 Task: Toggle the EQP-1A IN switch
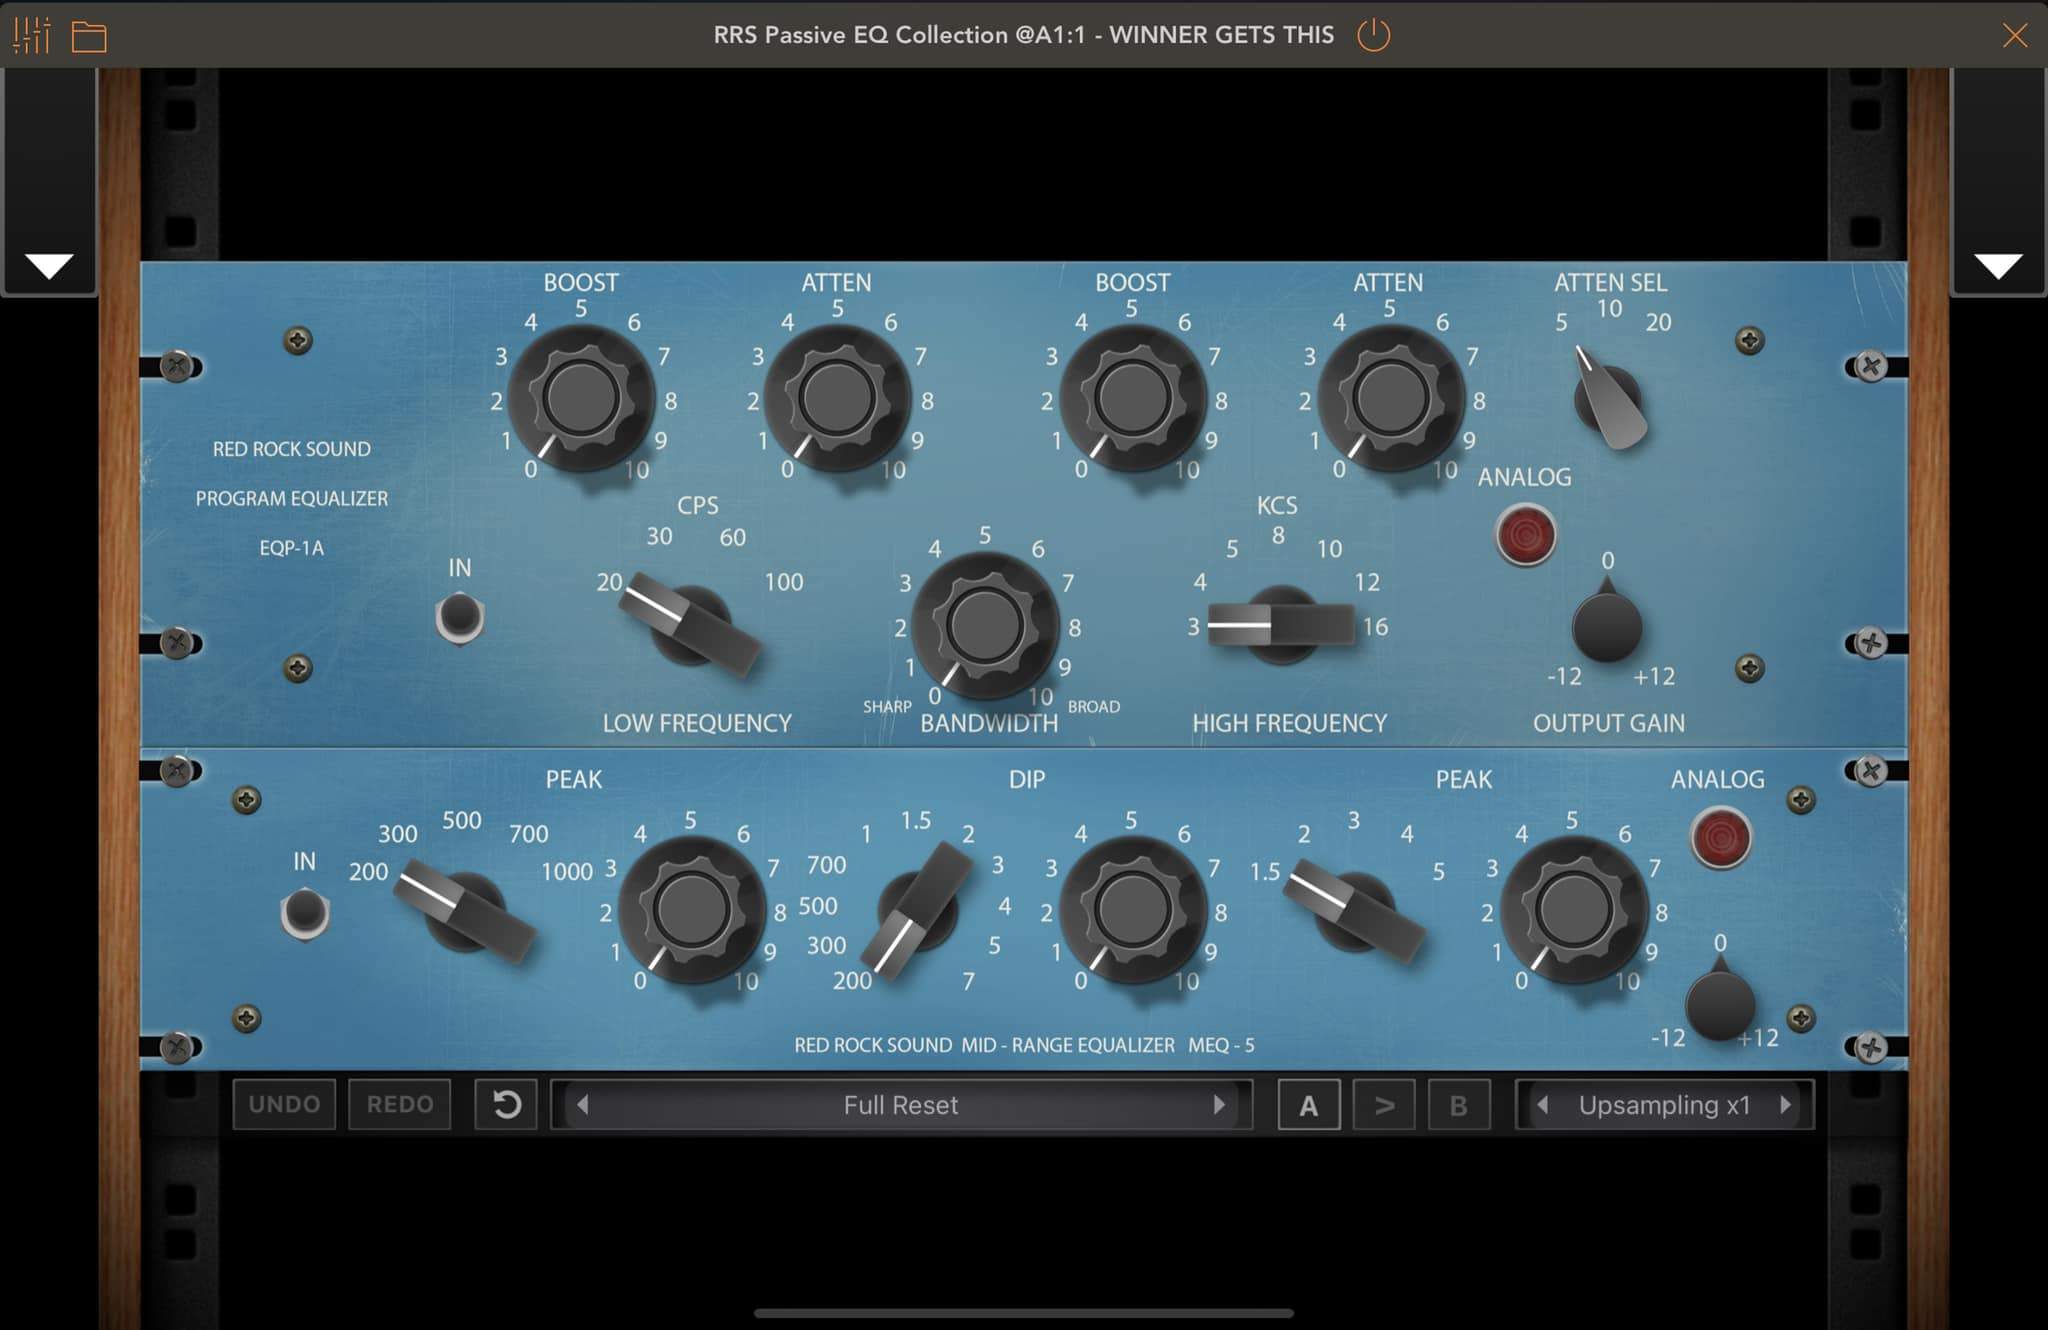point(460,617)
